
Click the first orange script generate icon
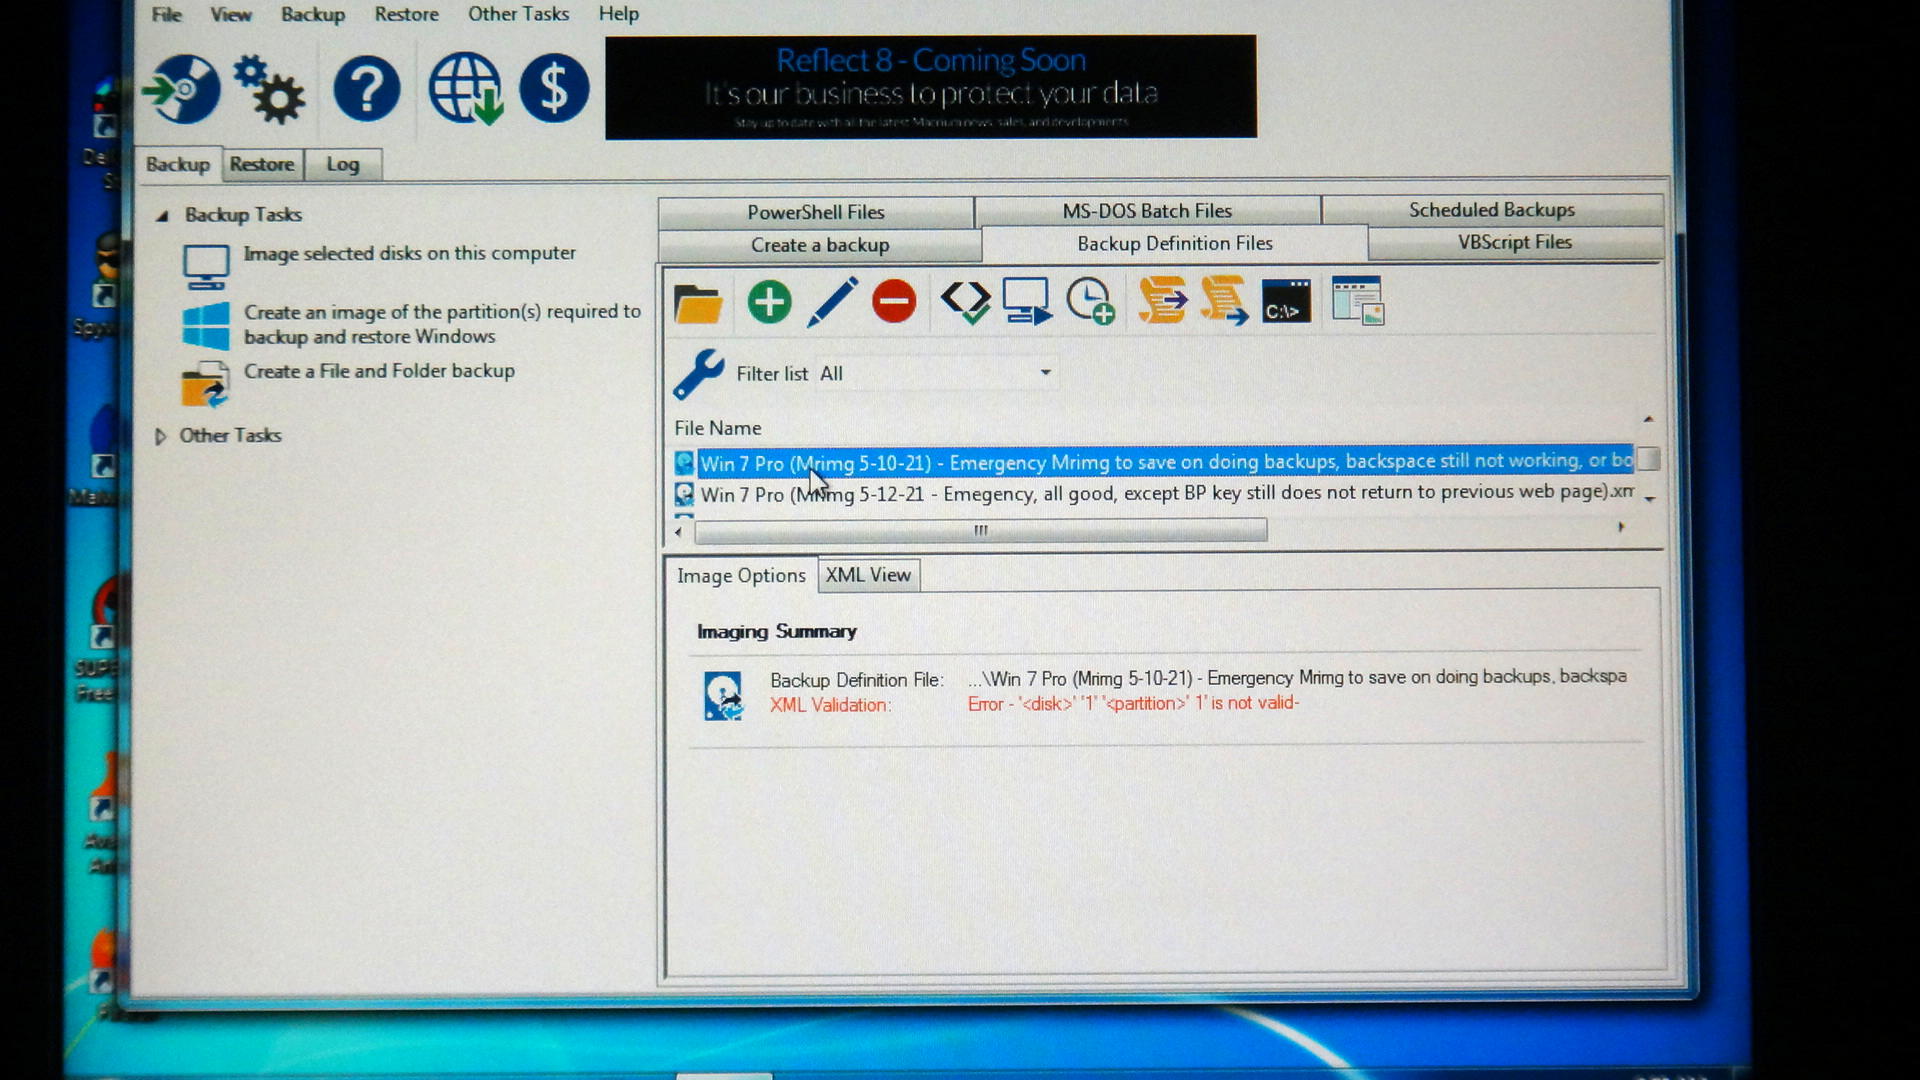coord(1162,301)
